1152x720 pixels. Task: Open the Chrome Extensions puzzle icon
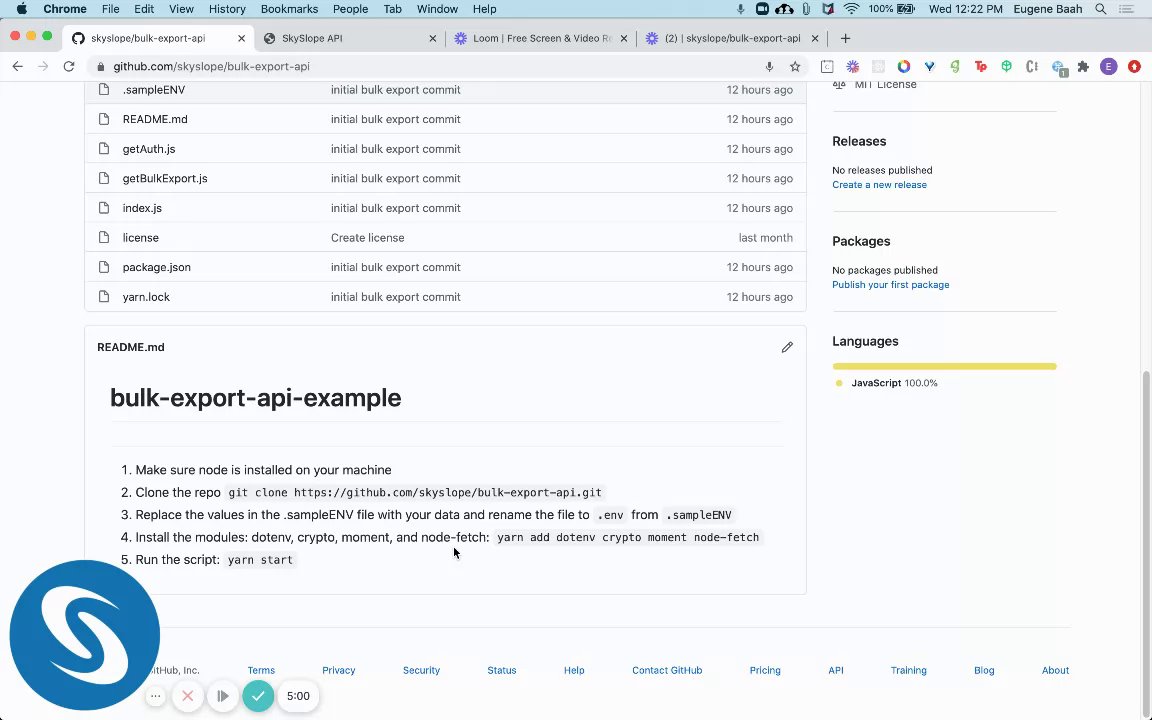coord(1083,67)
